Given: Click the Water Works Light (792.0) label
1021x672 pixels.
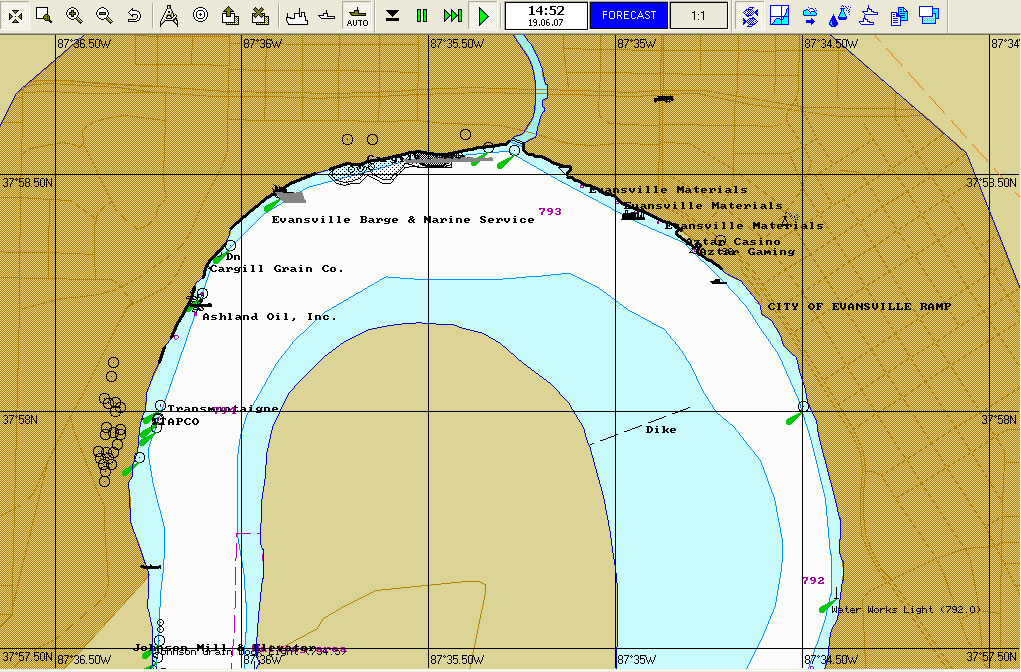Looking at the screenshot, I should pyautogui.click(x=906, y=609).
